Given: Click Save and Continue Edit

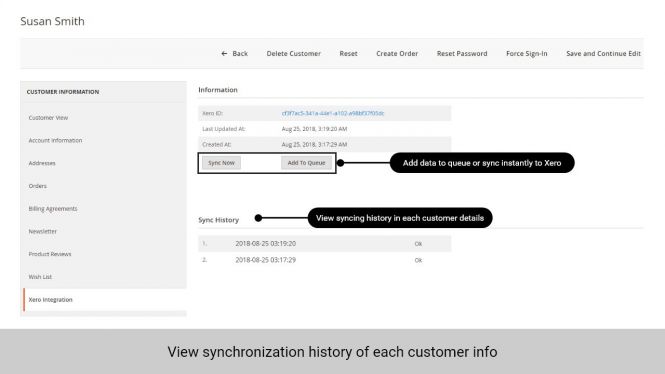Looking at the screenshot, I should point(604,53).
